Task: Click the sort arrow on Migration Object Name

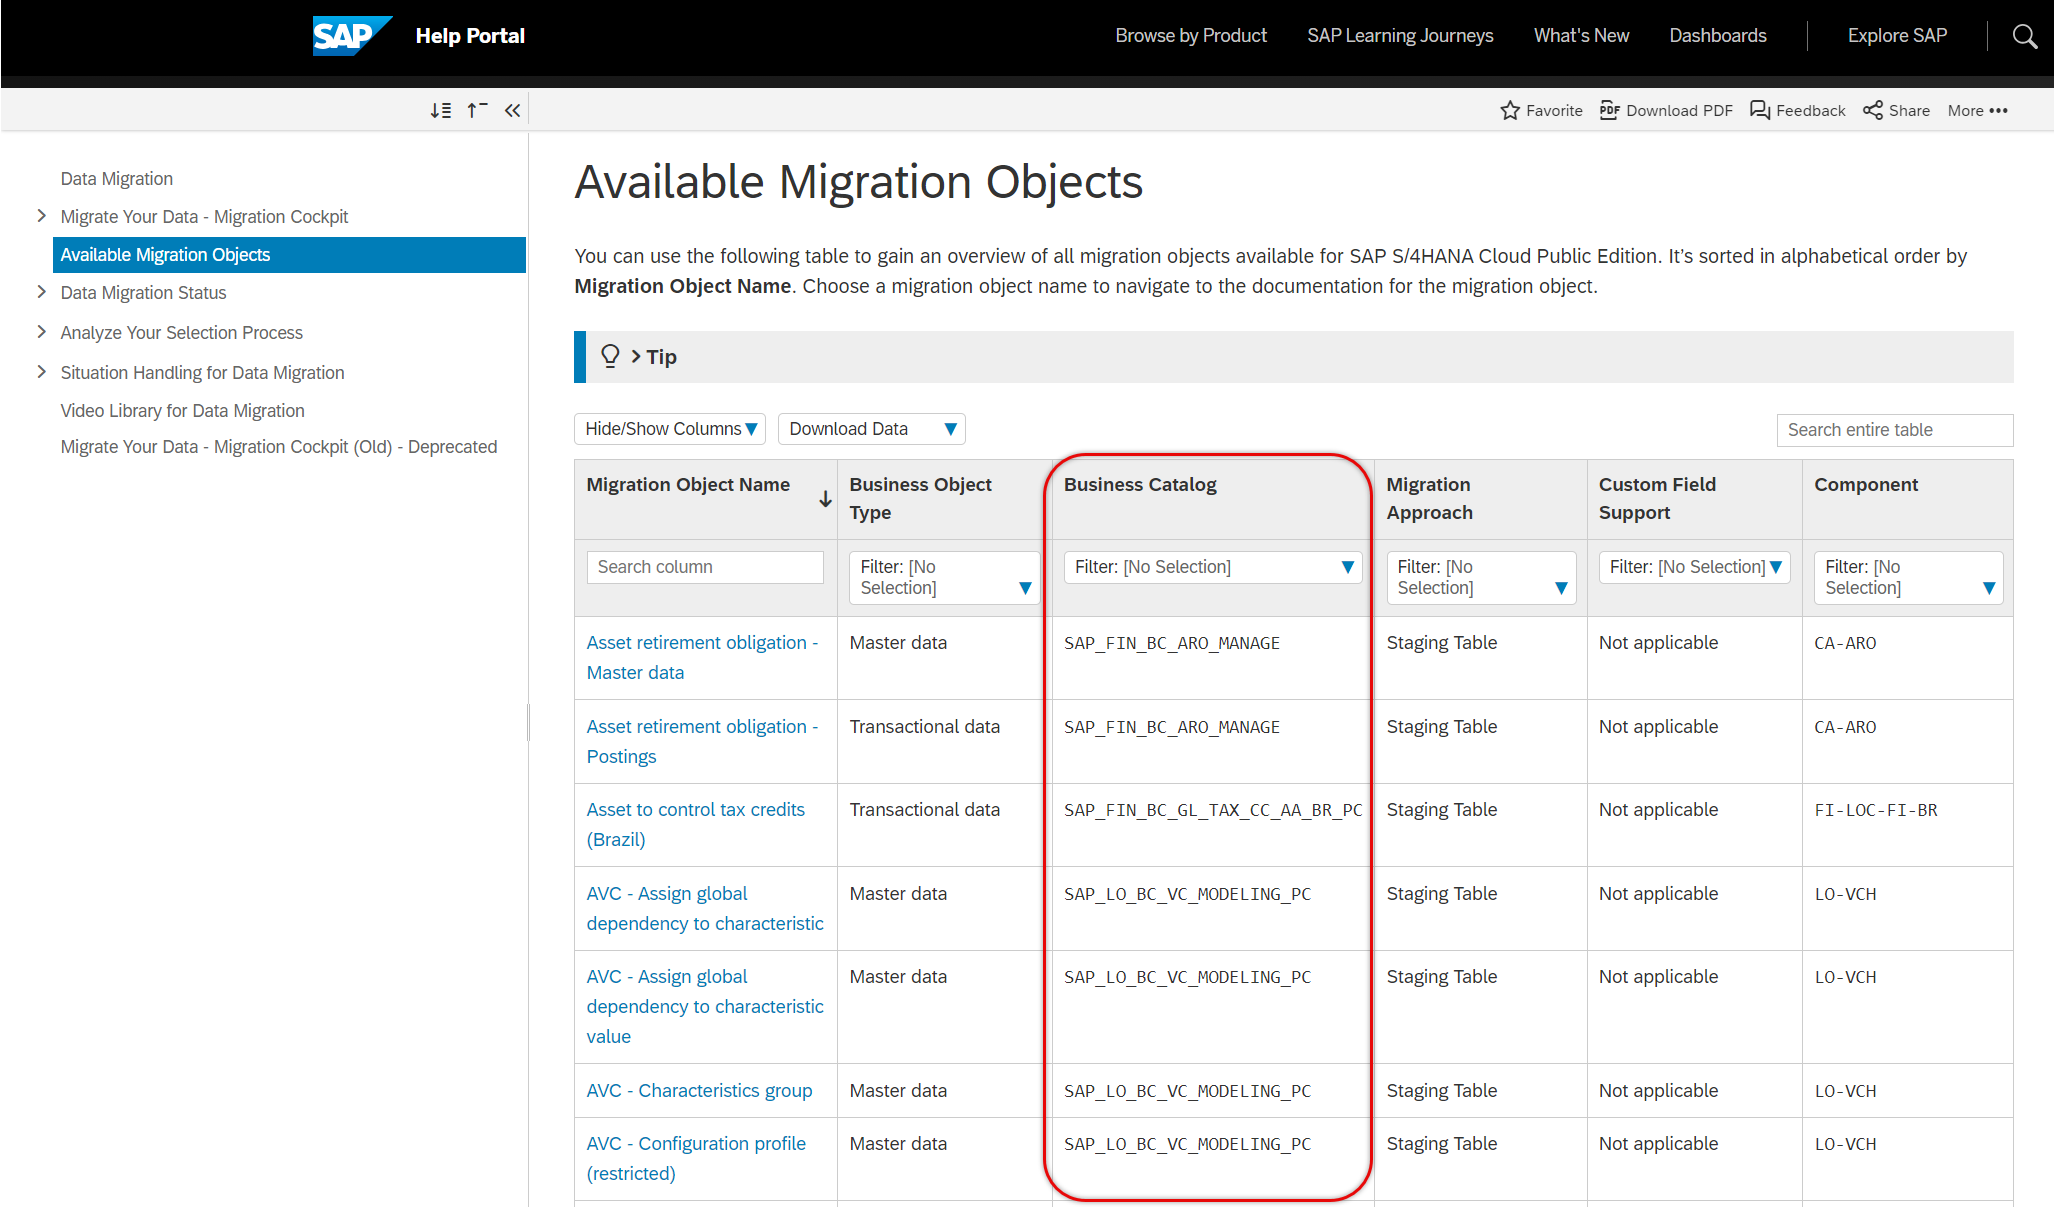Action: pos(825,499)
